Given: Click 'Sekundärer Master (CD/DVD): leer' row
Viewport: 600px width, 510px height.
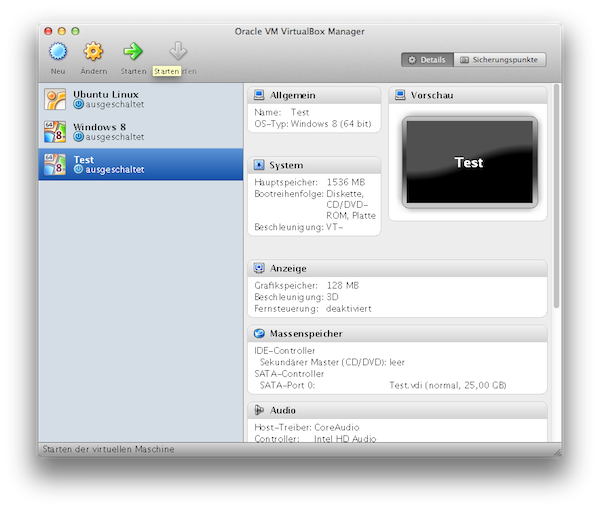Looking at the screenshot, I should coord(332,362).
